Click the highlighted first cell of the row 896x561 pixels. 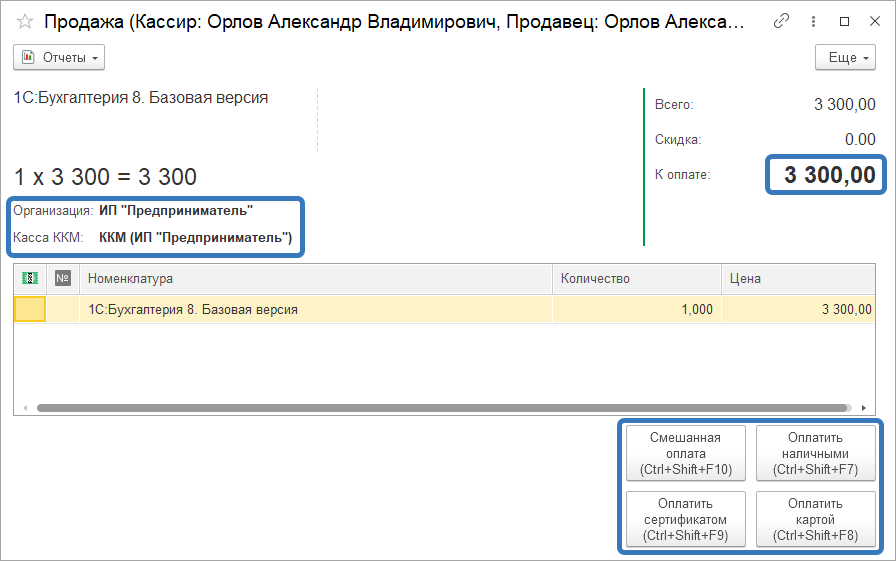point(30,310)
